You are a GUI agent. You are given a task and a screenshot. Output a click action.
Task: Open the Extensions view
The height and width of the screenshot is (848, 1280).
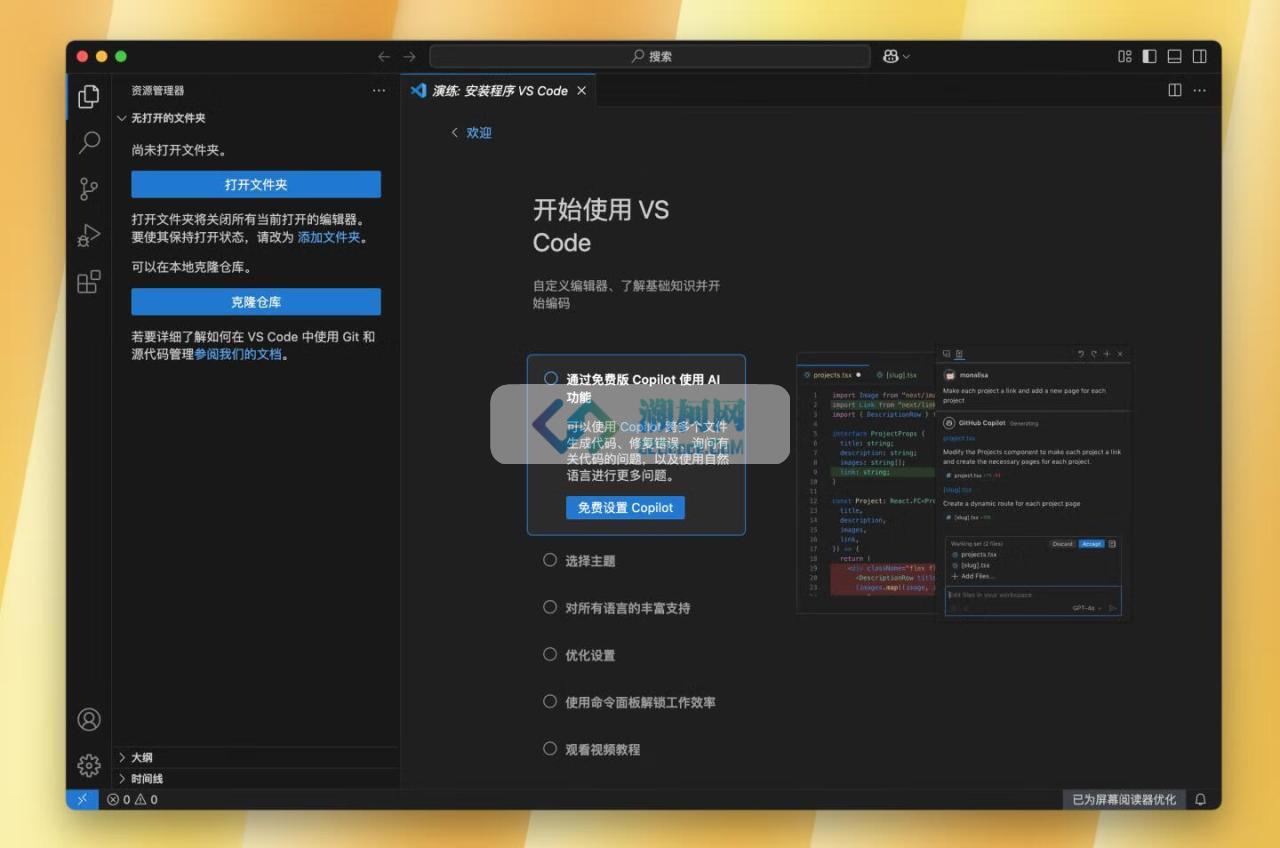click(x=89, y=282)
